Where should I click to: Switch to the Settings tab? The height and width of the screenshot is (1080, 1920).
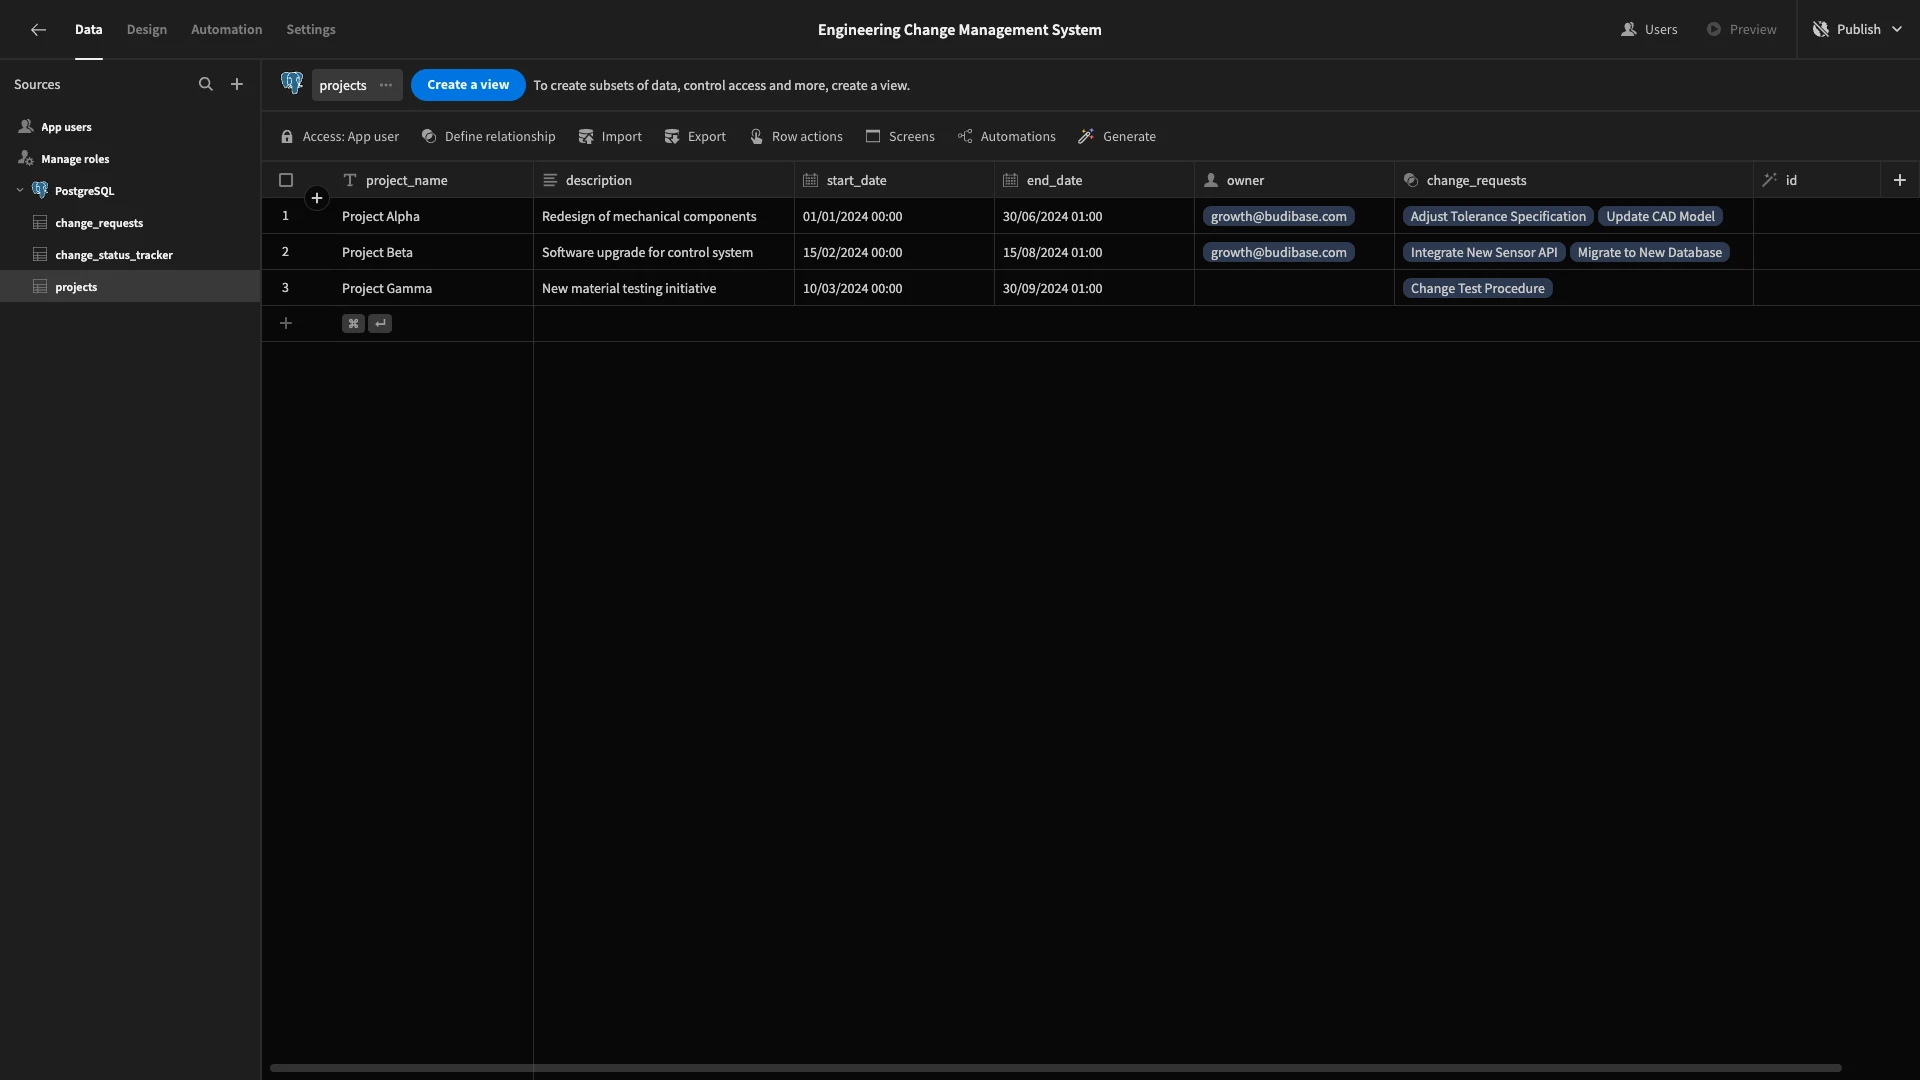click(311, 30)
